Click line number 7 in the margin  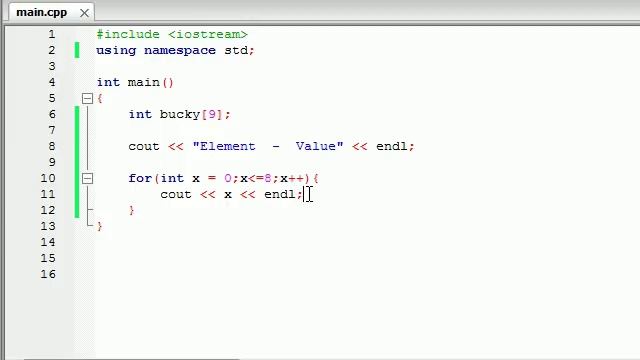[x=52, y=130]
